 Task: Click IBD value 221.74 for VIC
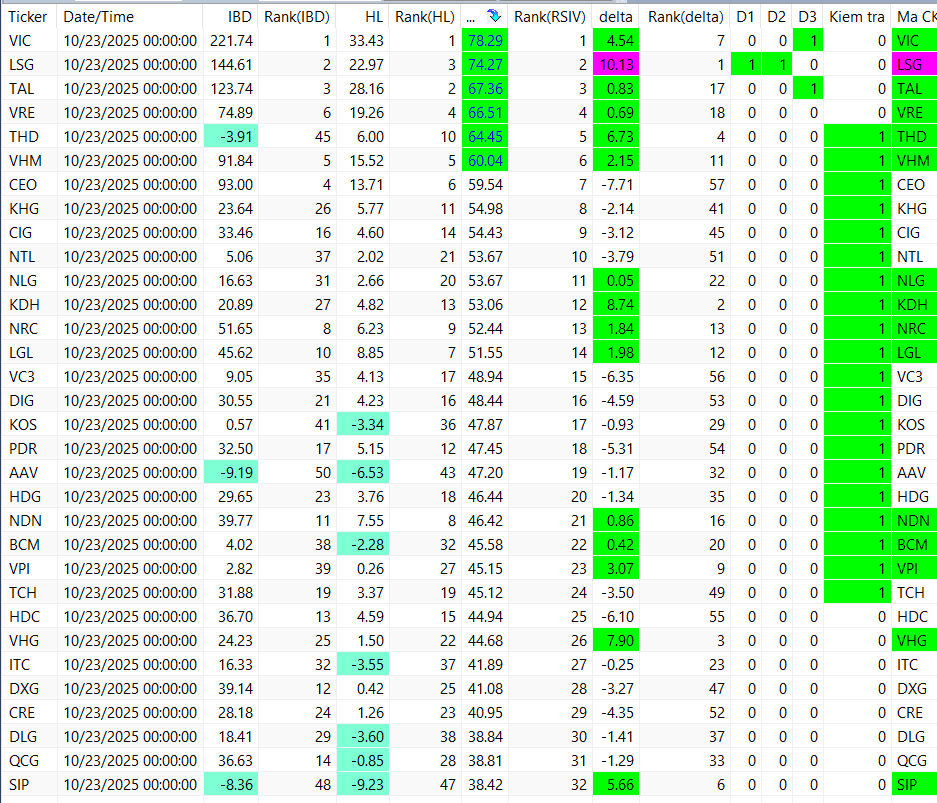click(x=231, y=41)
